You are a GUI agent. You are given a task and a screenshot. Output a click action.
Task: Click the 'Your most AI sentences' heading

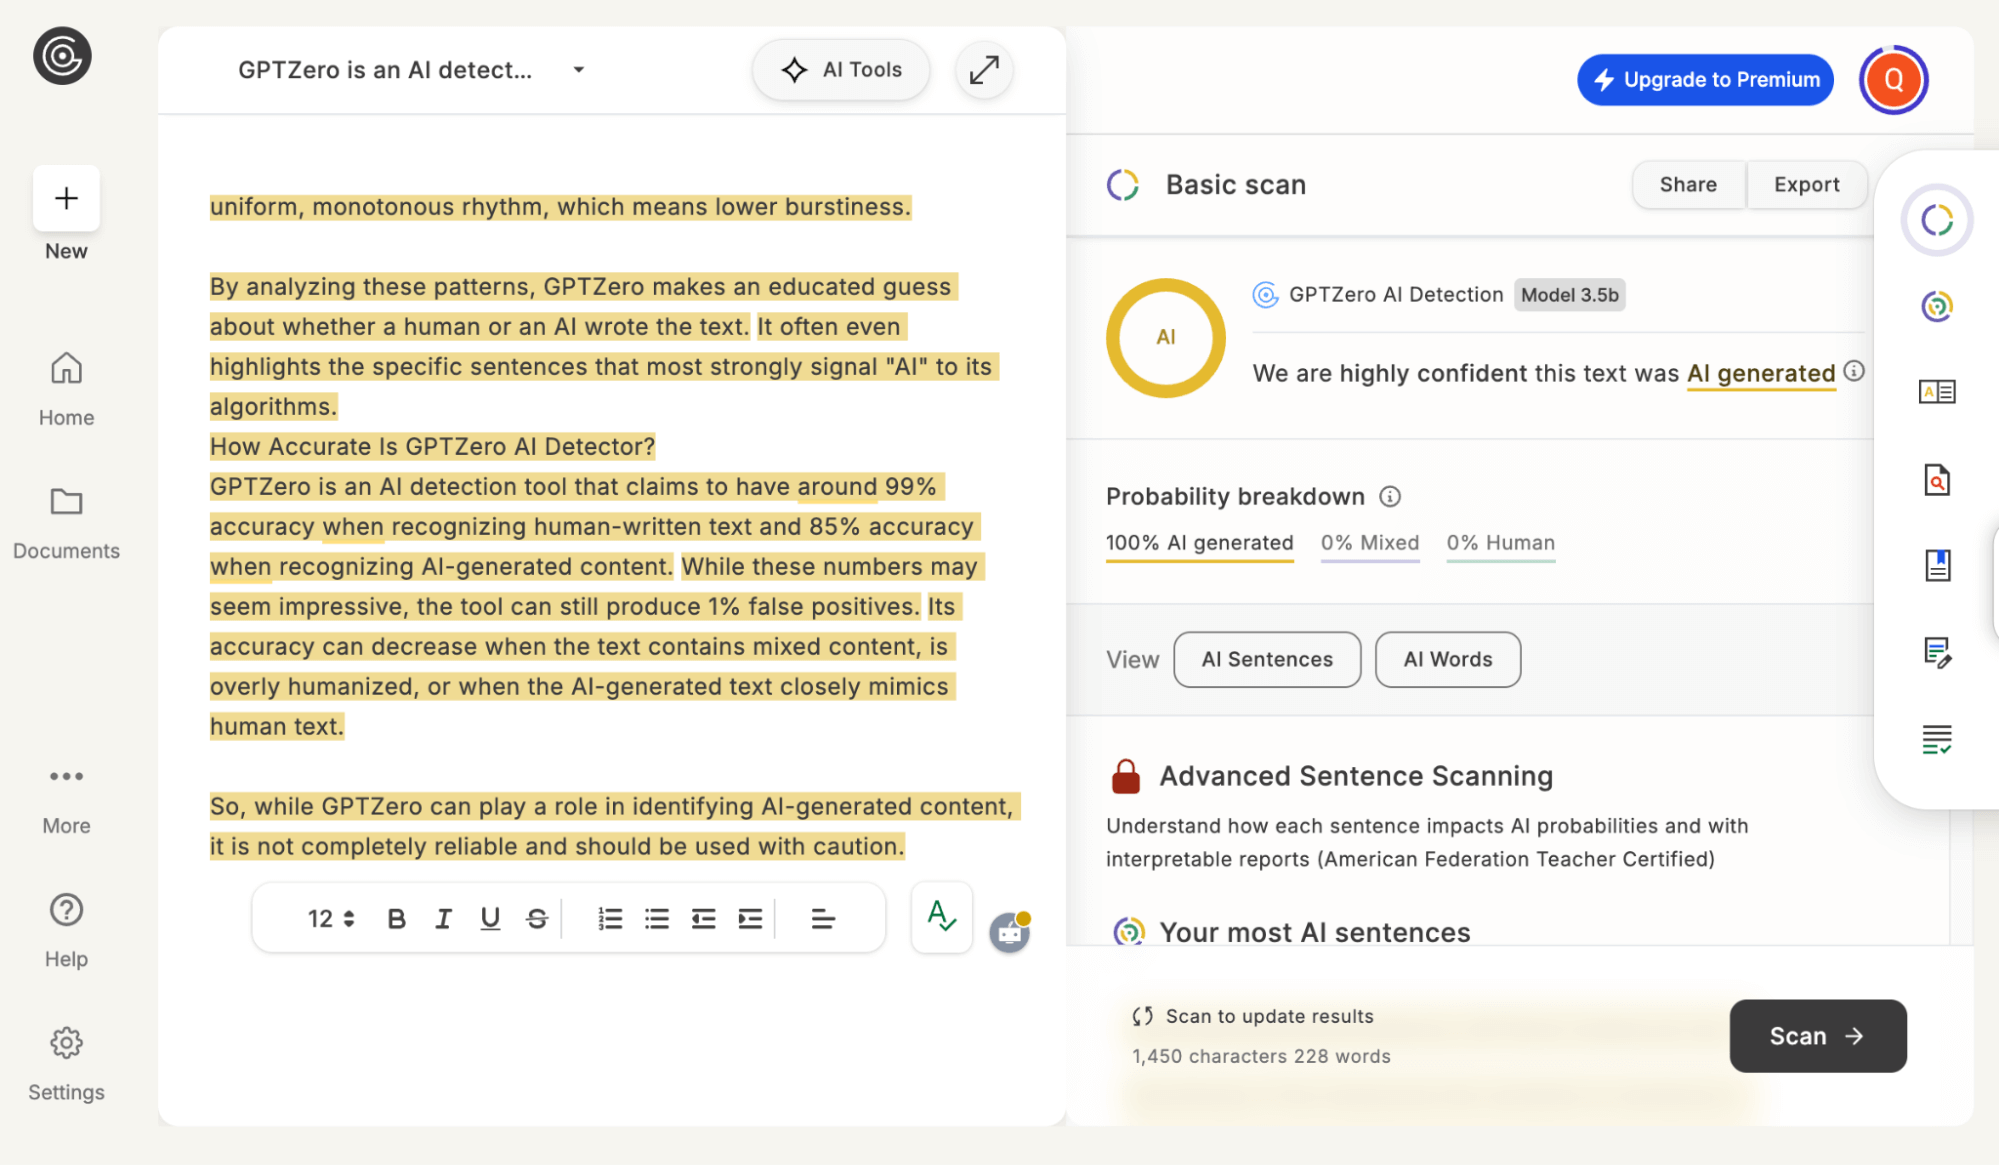coord(1314,933)
